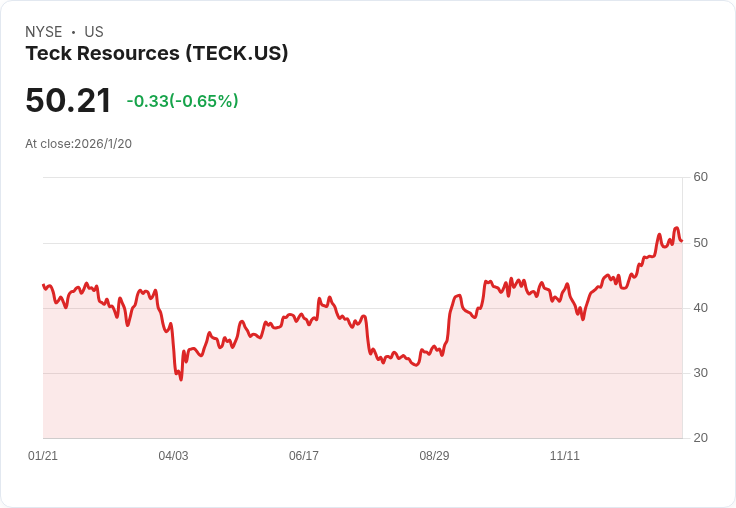Select the 06/17 date on x-axis

(304, 456)
